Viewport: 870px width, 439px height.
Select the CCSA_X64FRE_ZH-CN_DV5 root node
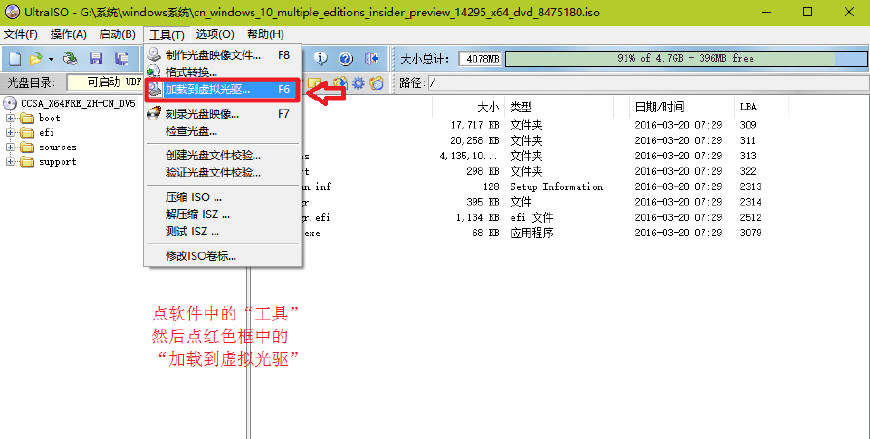click(x=78, y=103)
